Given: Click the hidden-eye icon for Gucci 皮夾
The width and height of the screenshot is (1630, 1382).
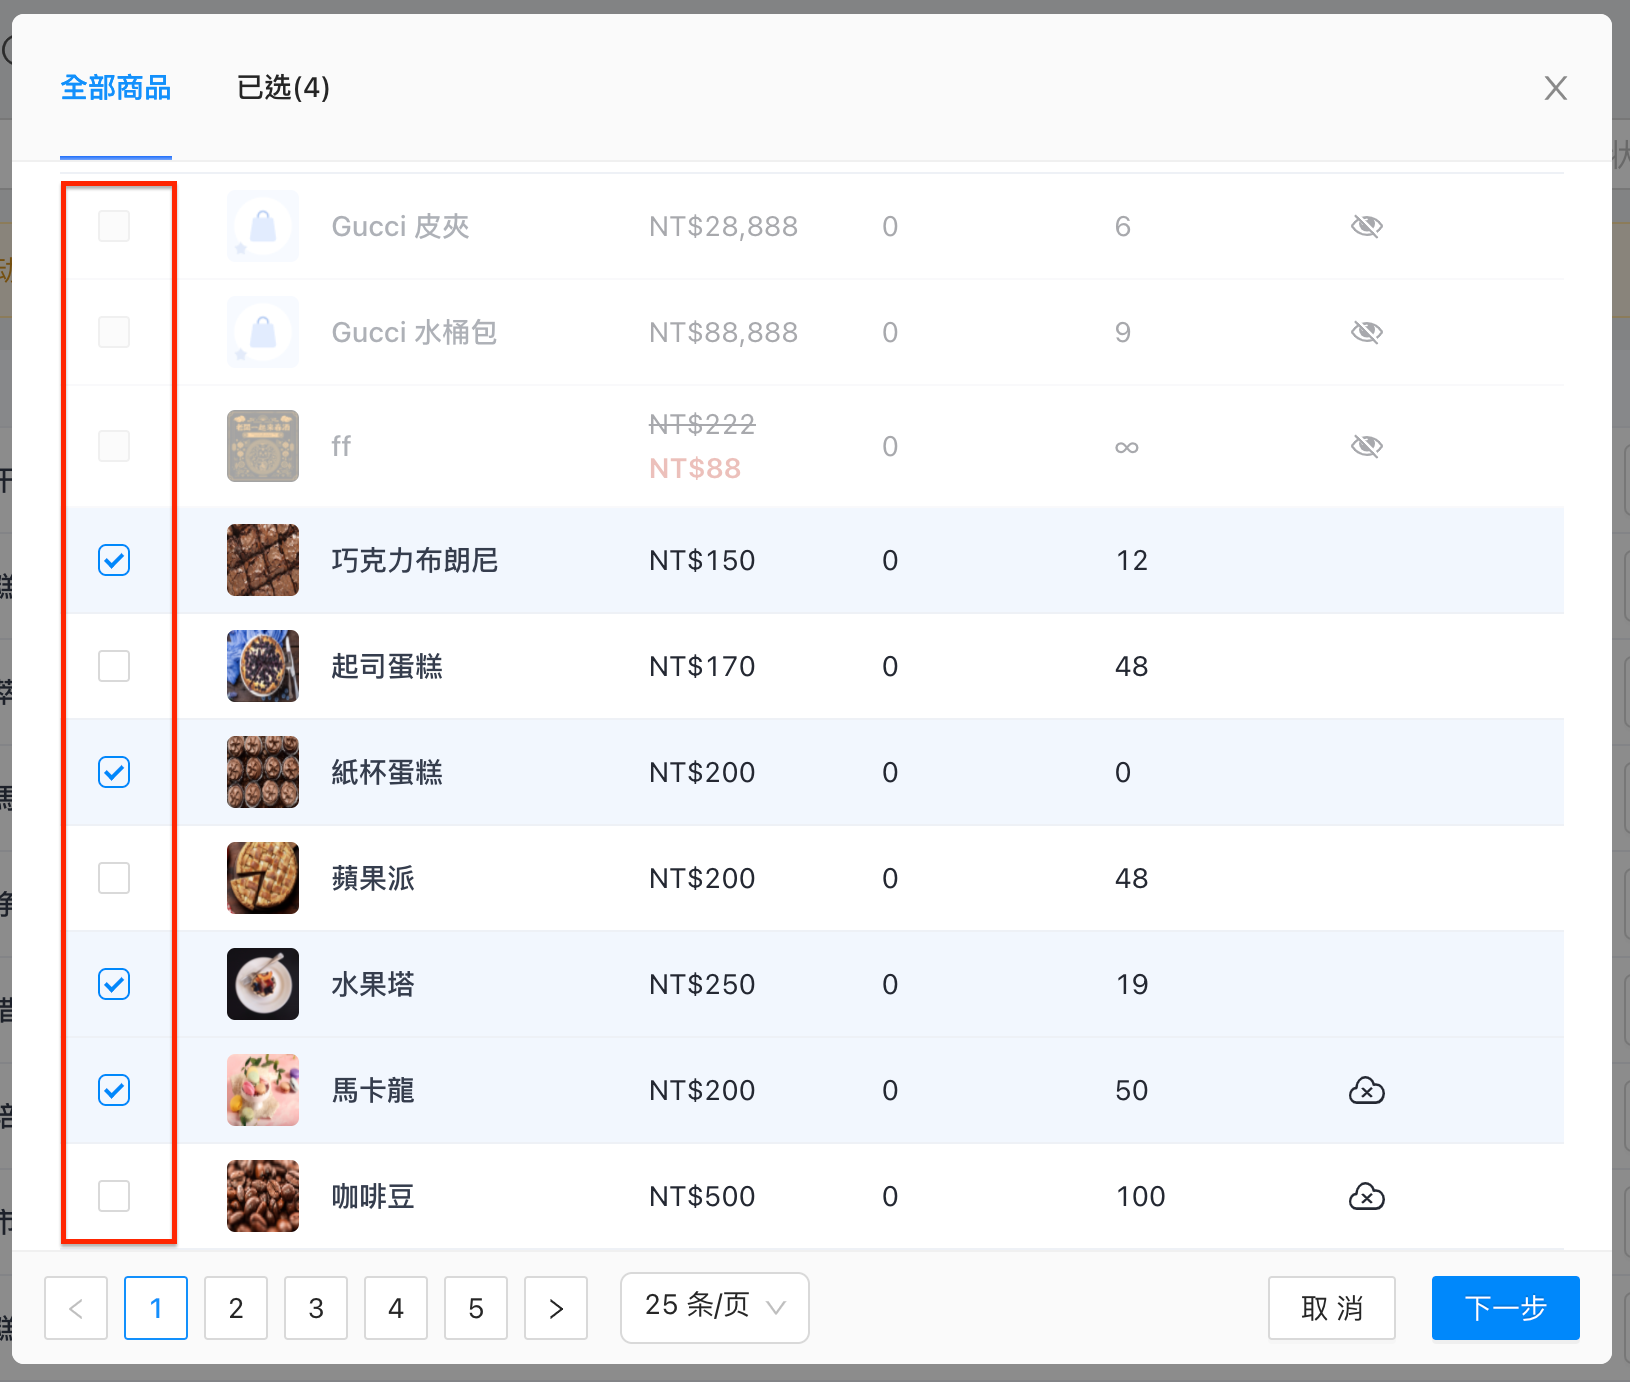Looking at the screenshot, I should 1366,226.
